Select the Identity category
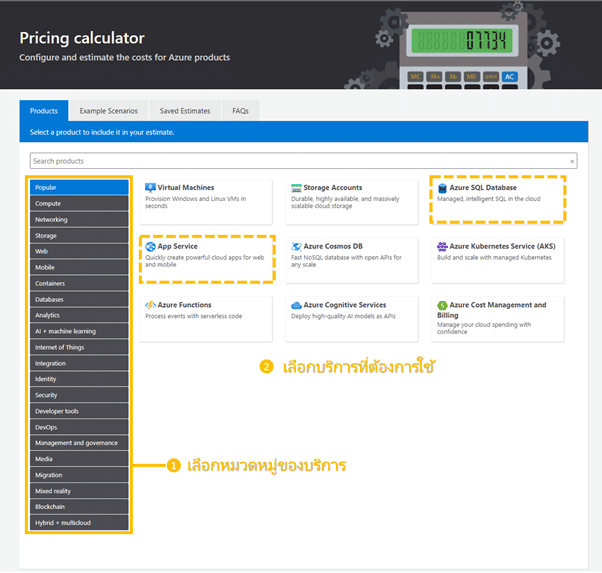This screenshot has height=573, width=602. click(x=79, y=379)
